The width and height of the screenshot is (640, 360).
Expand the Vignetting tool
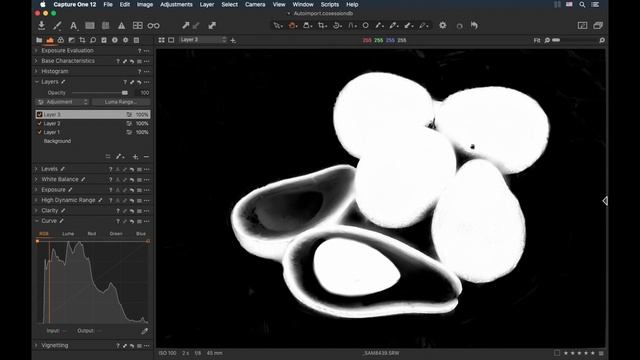36,345
